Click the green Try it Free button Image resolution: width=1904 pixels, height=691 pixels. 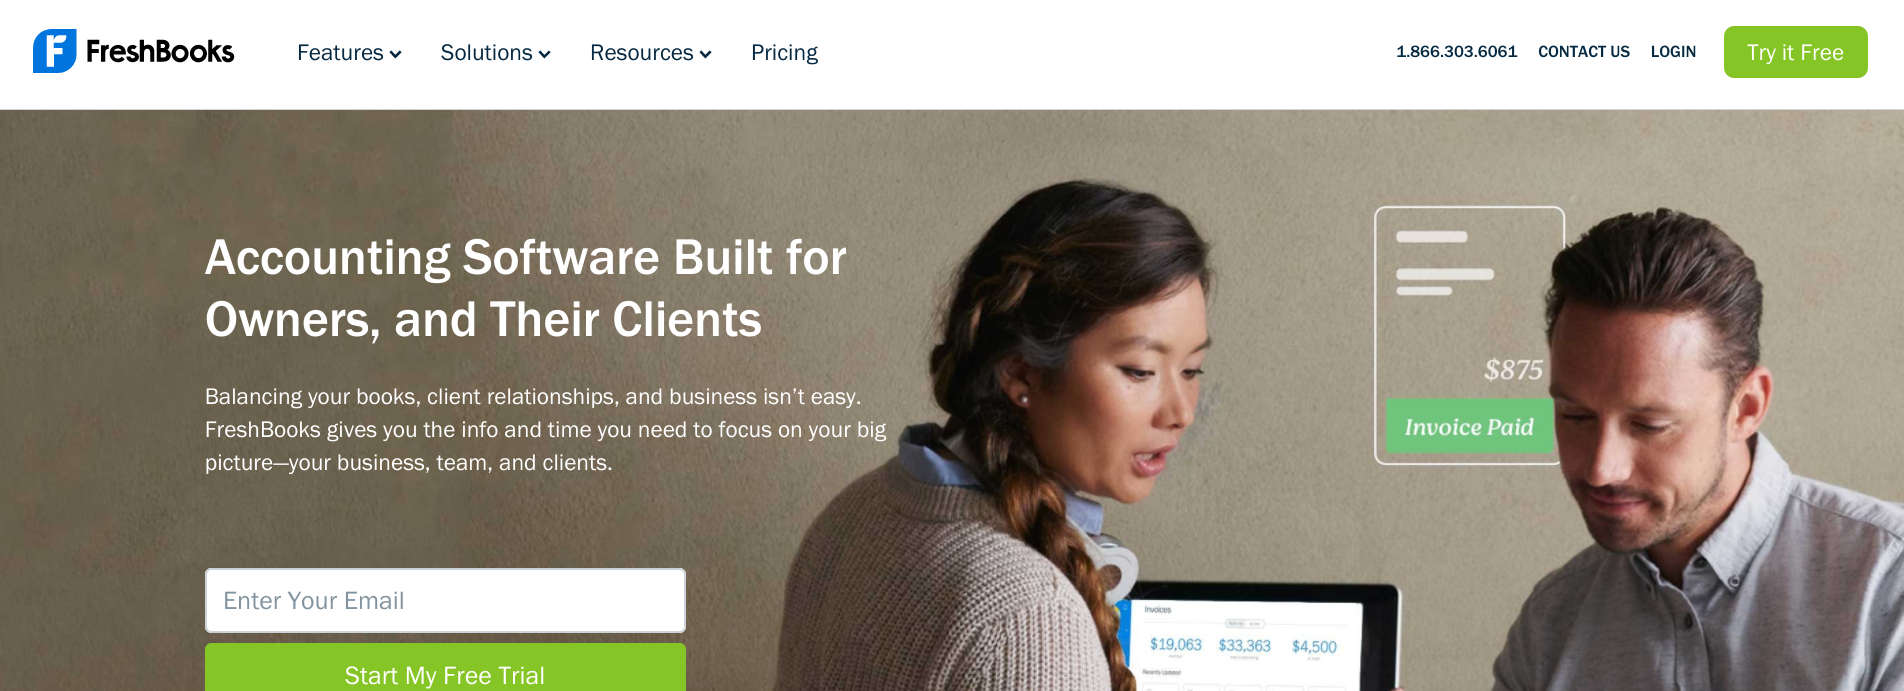1796,52
